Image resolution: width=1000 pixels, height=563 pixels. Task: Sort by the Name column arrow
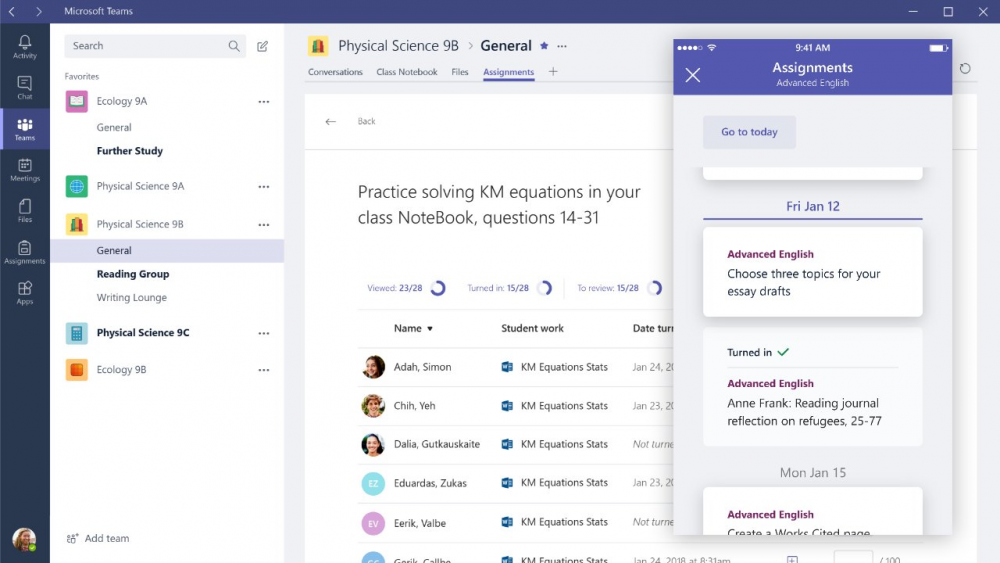430,329
